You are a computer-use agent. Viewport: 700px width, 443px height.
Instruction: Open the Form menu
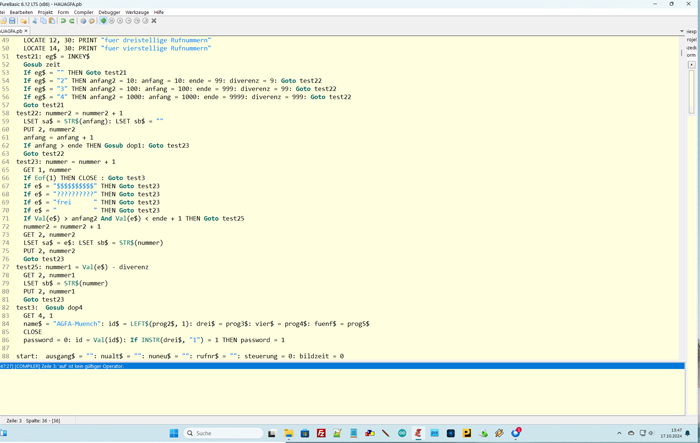click(63, 12)
